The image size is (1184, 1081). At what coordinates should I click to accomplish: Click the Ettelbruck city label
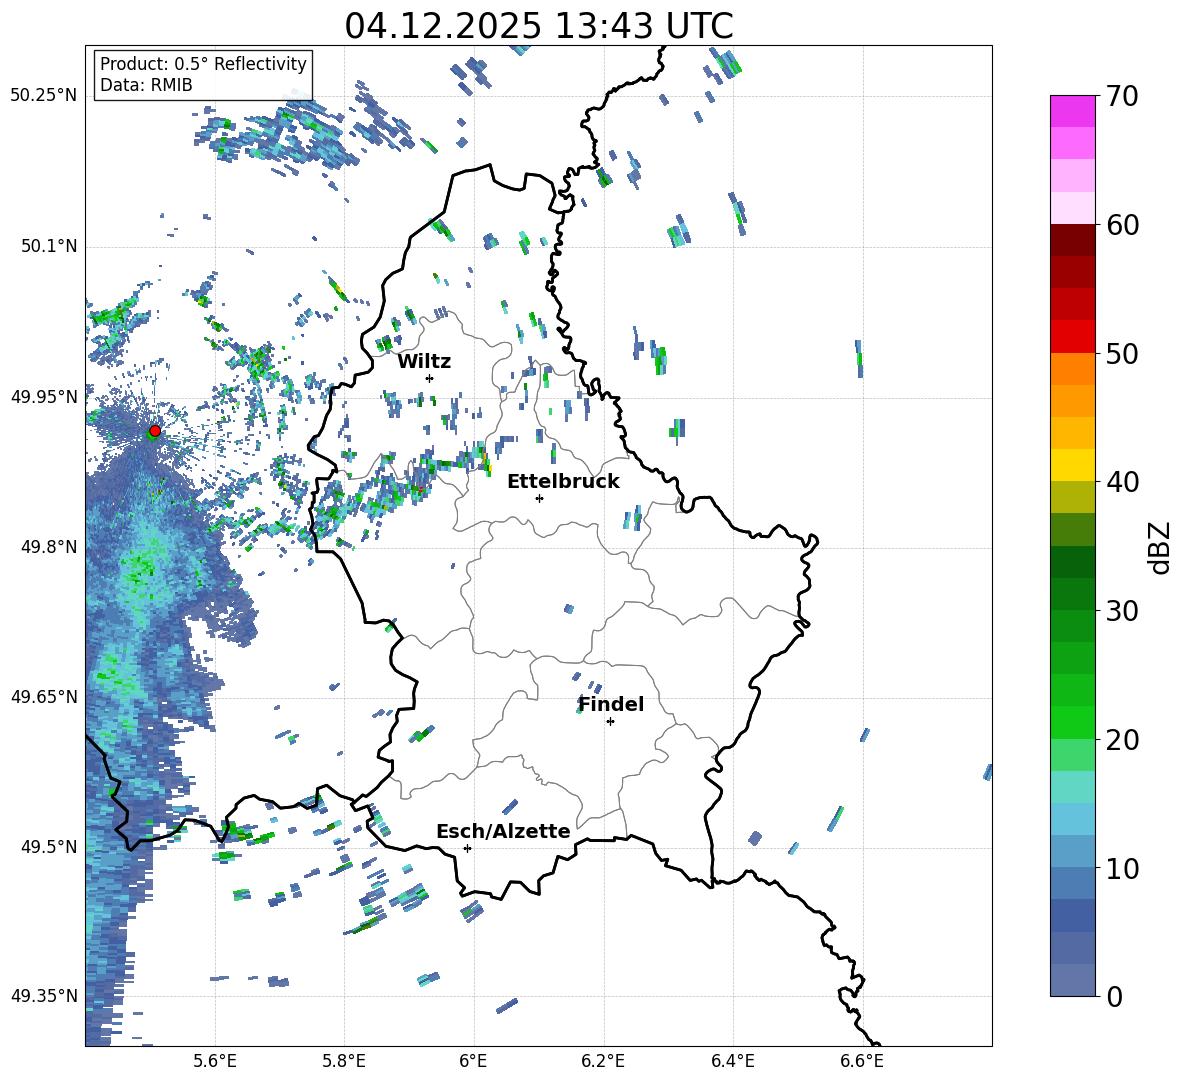(563, 482)
